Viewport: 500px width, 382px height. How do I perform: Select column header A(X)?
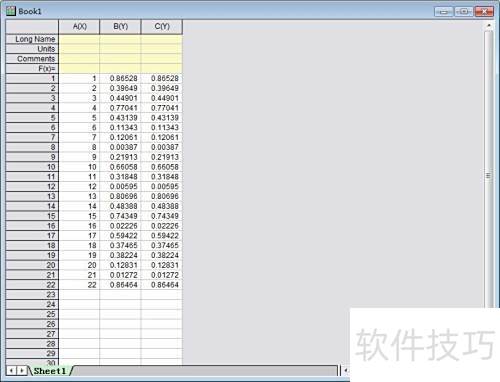pos(79,27)
